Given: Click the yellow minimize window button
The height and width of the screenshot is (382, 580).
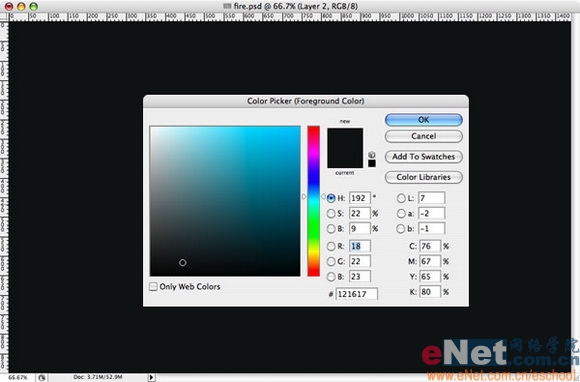Looking at the screenshot, I should [21, 6].
